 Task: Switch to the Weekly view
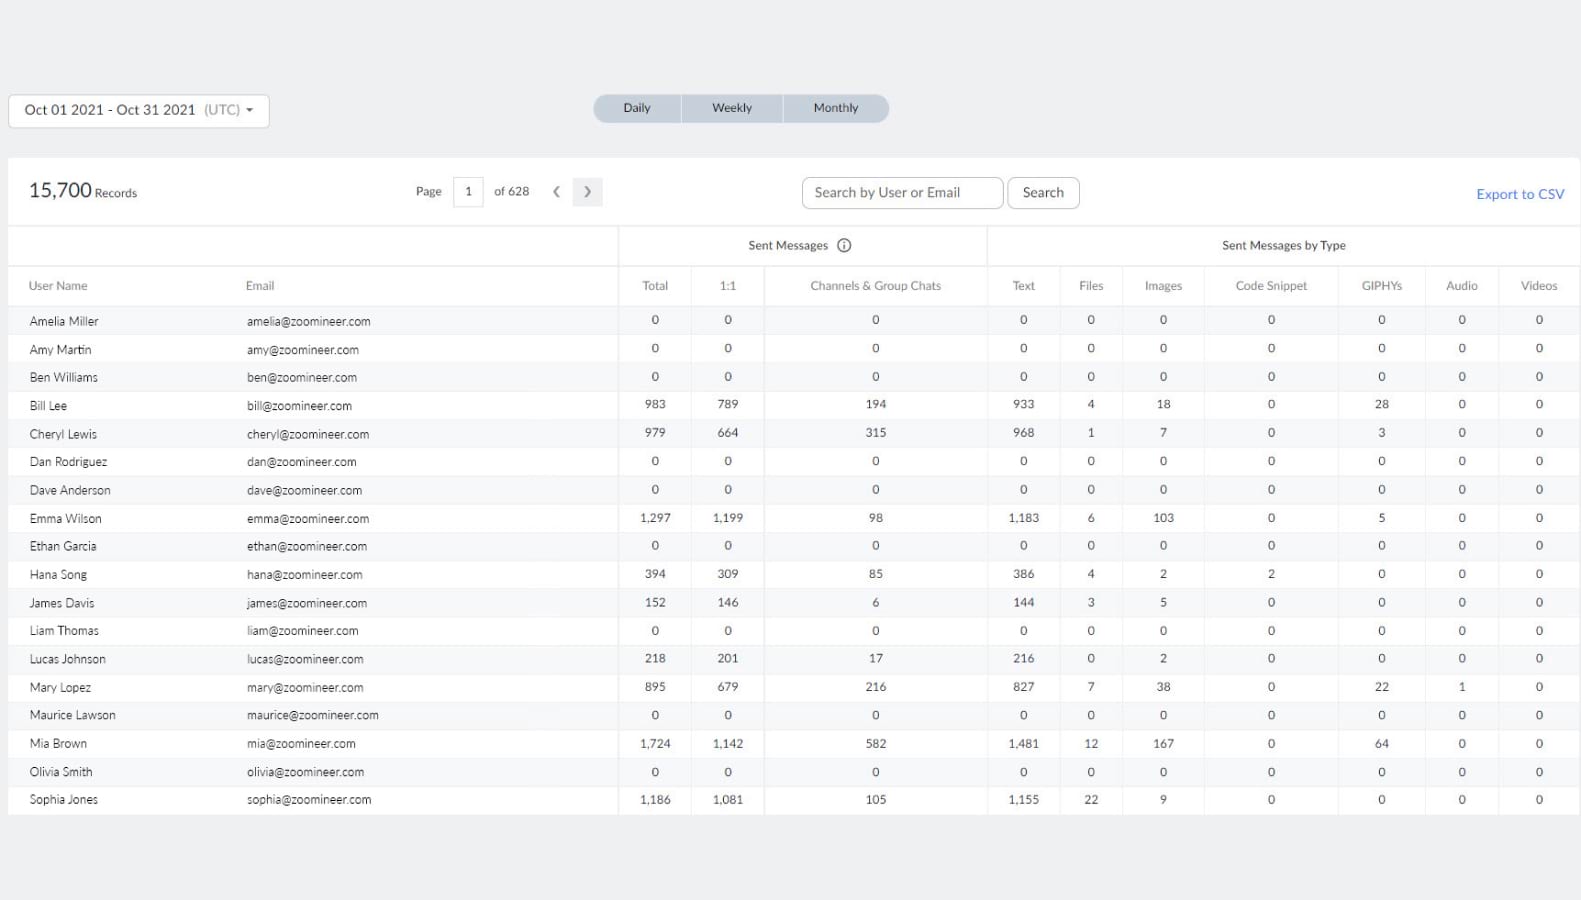pyautogui.click(x=732, y=108)
